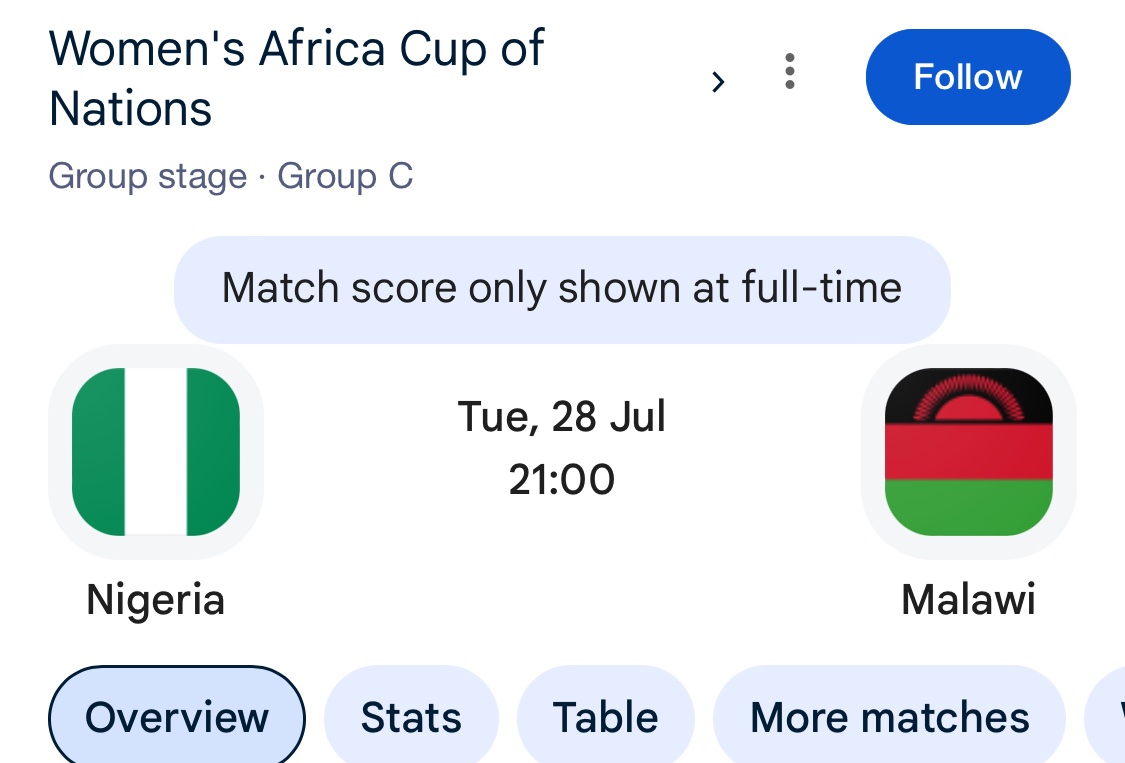Open the Women's Africa Cup of Nations title
Image resolution: width=1125 pixels, height=763 pixels.
[296, 78]
